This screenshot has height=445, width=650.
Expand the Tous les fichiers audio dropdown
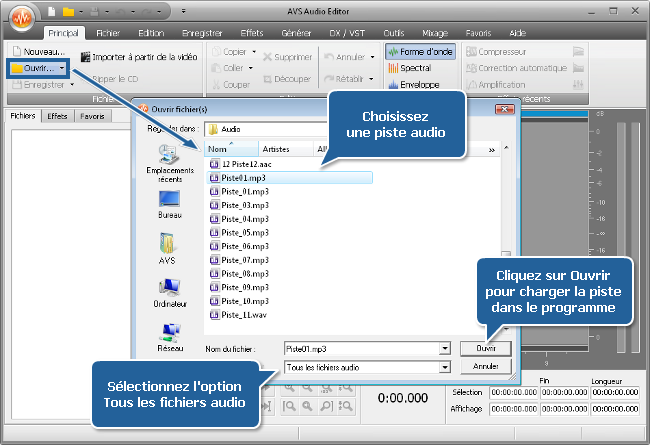point(444,367)
